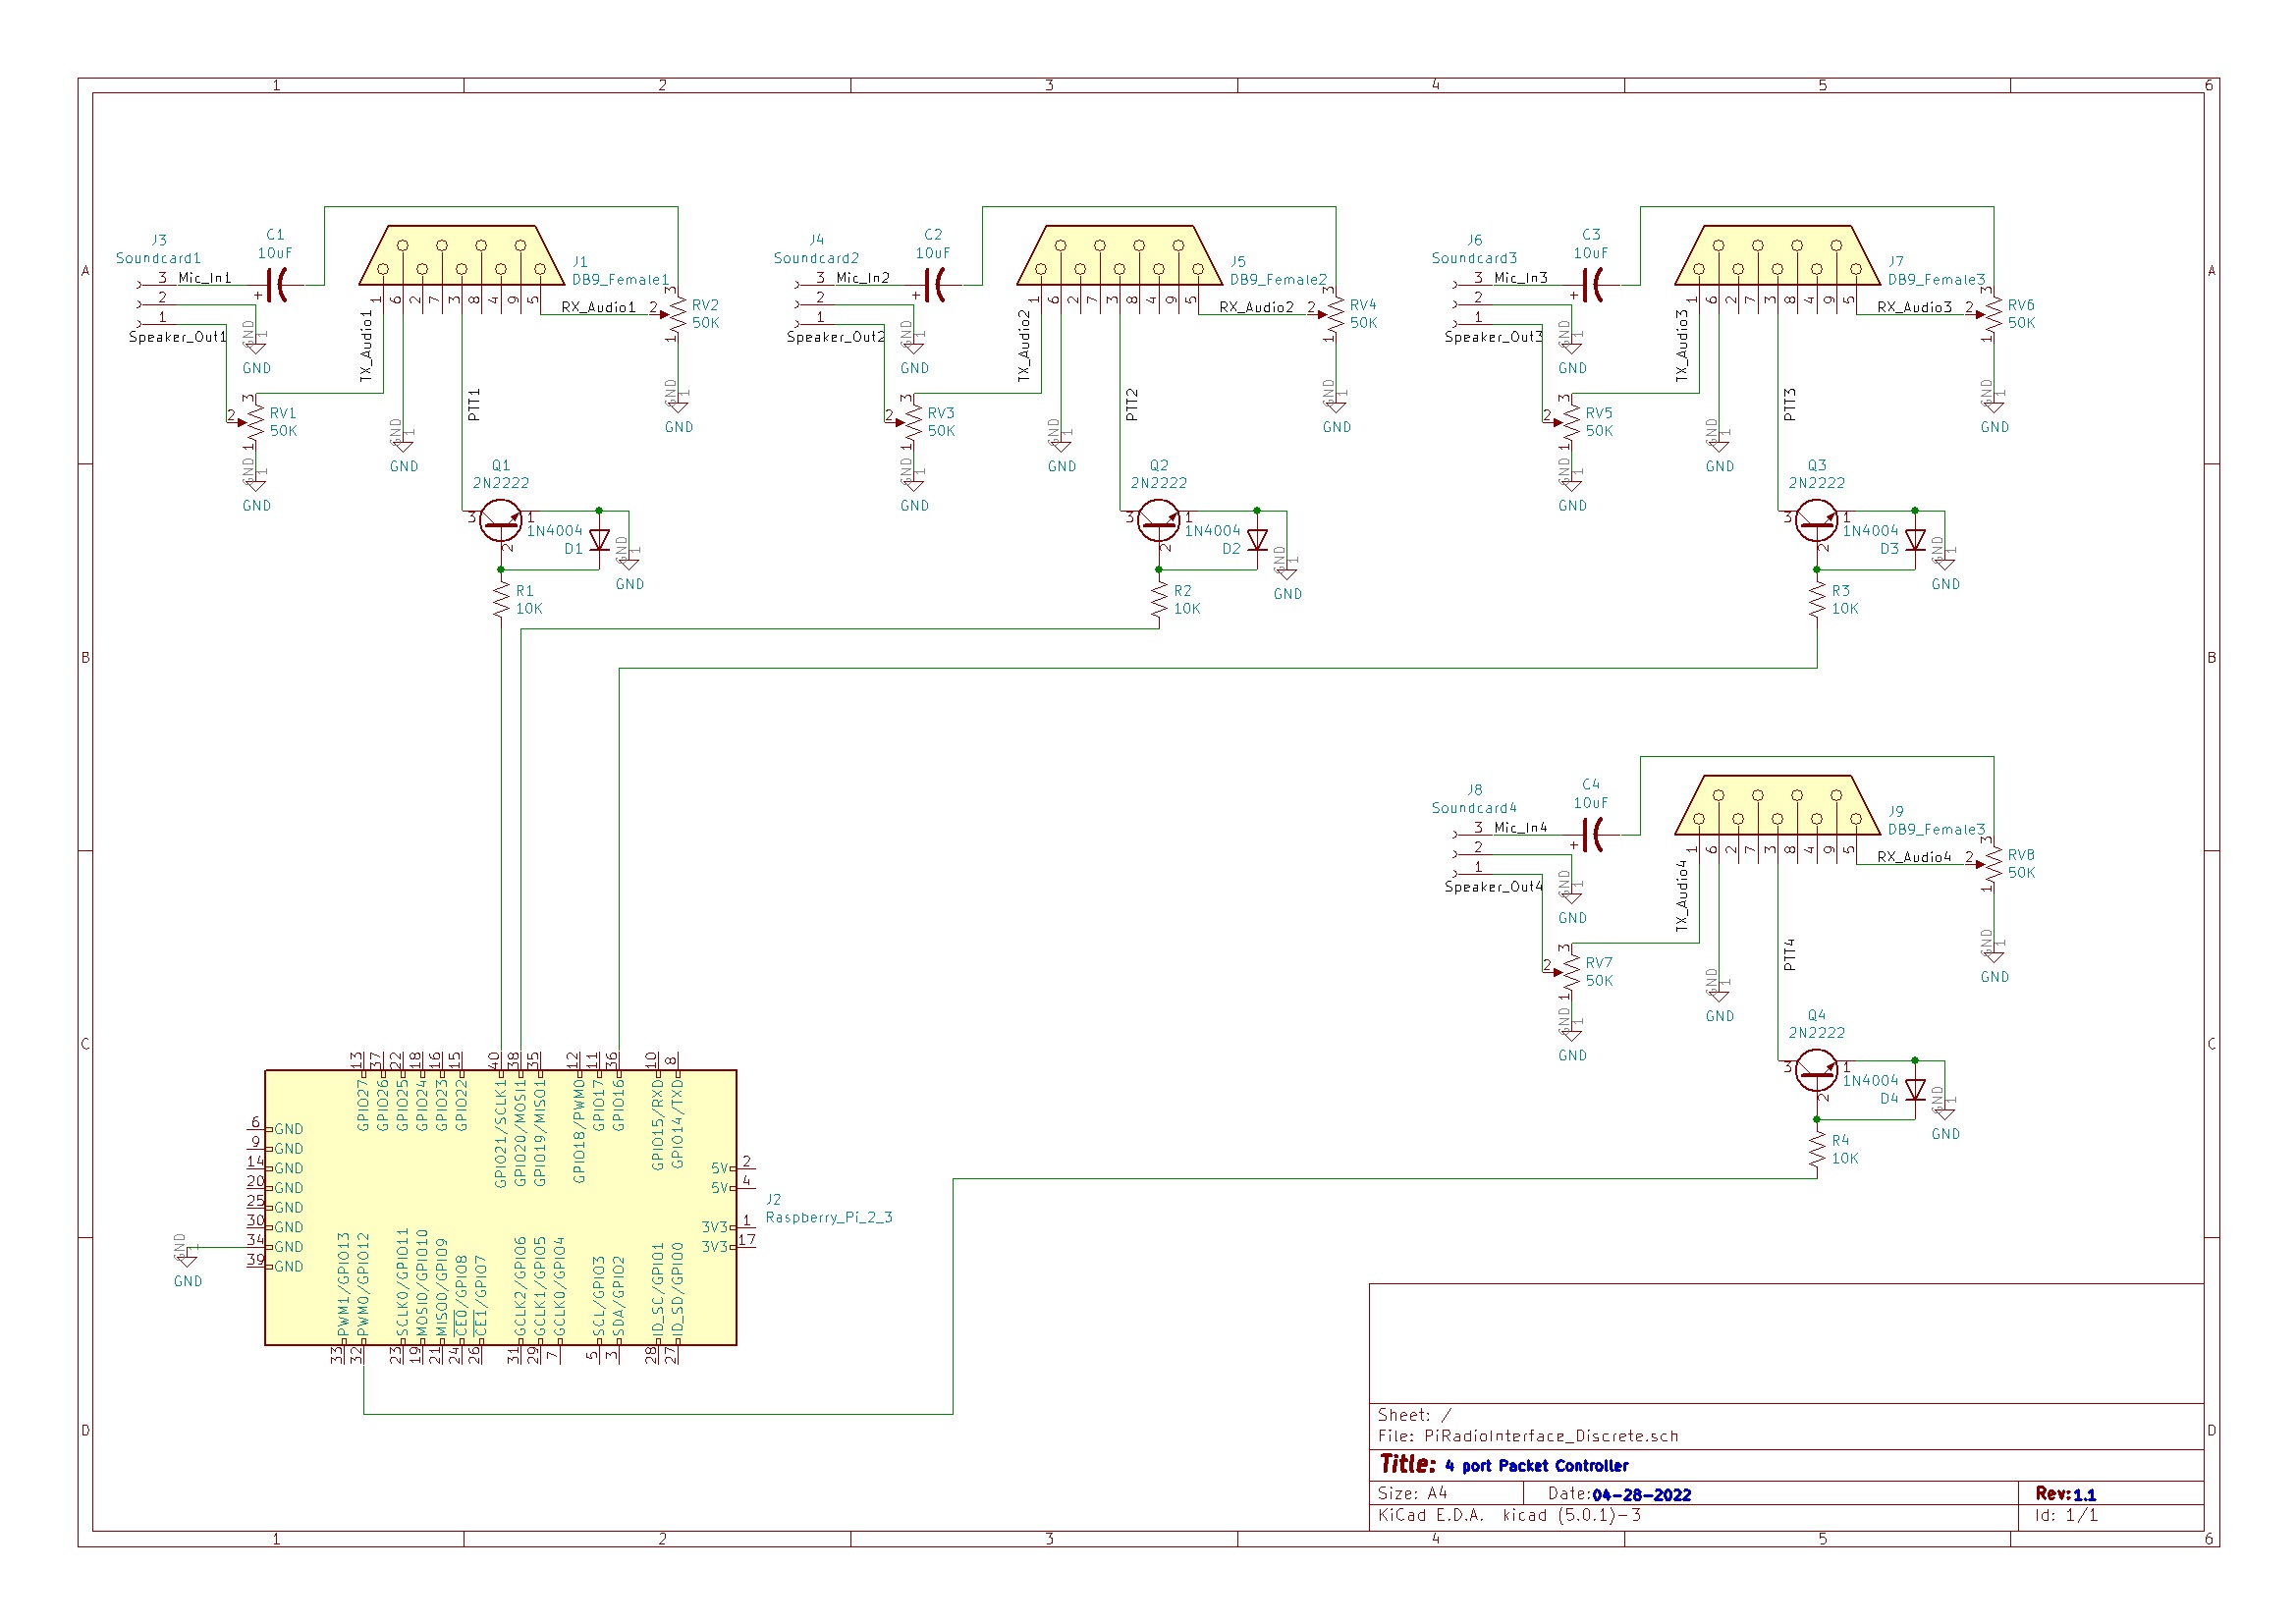Pick the C1 10uF capacitor symbol
2296x1623 pixels.
click(279, 285)
